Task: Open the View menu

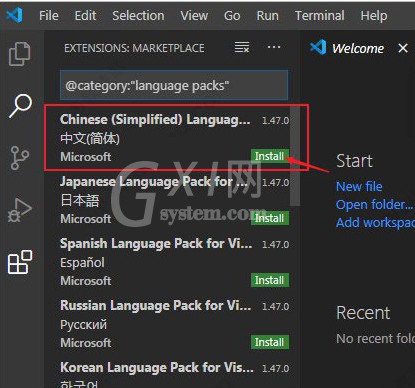Action: point(194,15)
